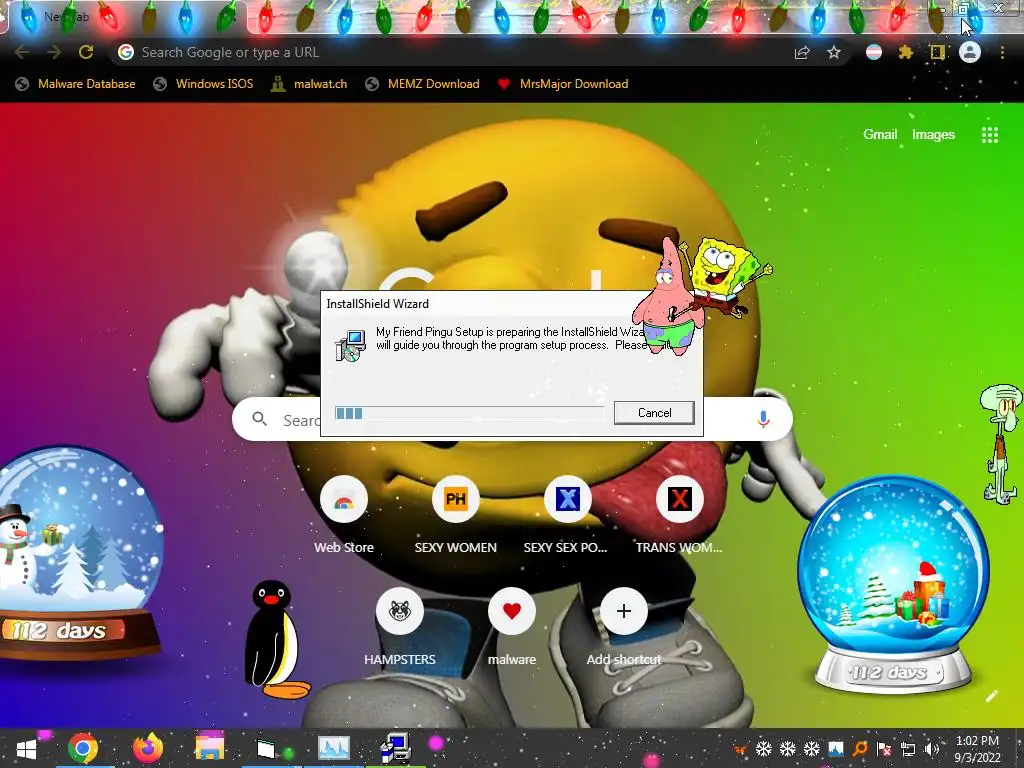Open the MEMZ Download bookmark

[x=422, y=84]
